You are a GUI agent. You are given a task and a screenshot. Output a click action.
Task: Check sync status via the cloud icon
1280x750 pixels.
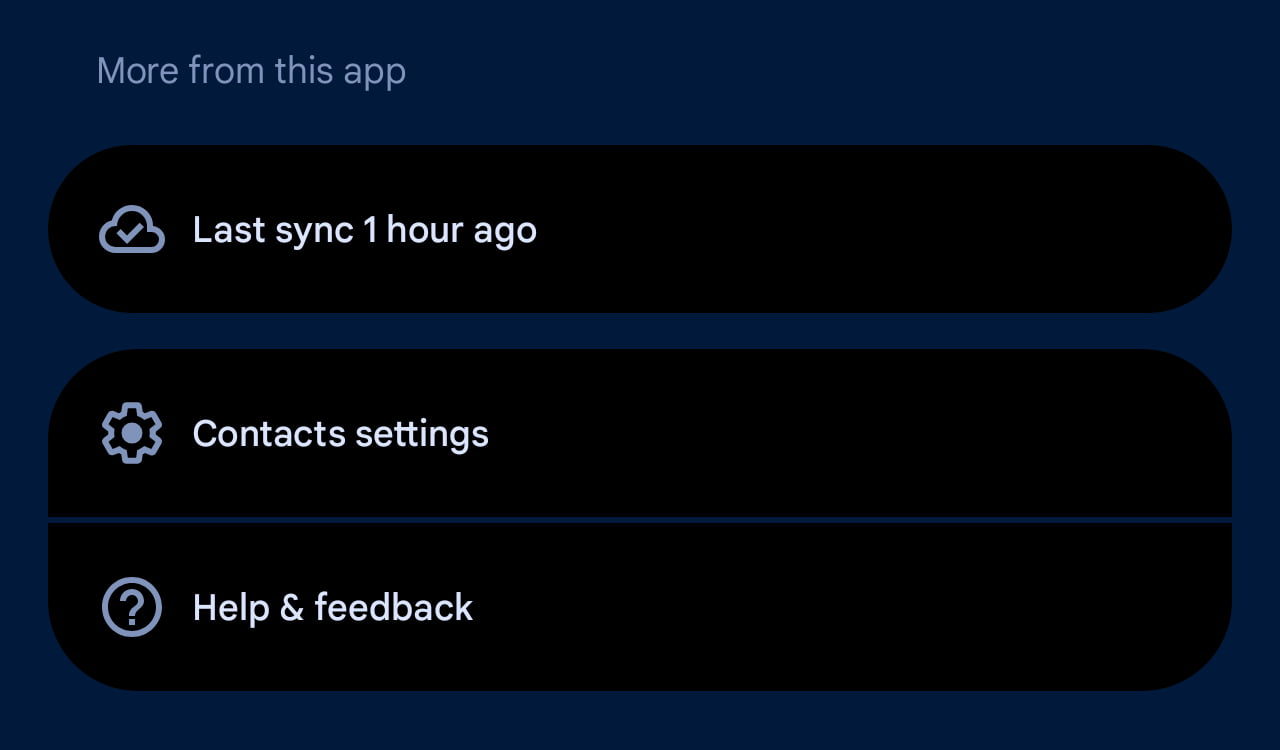coord(132,230)
